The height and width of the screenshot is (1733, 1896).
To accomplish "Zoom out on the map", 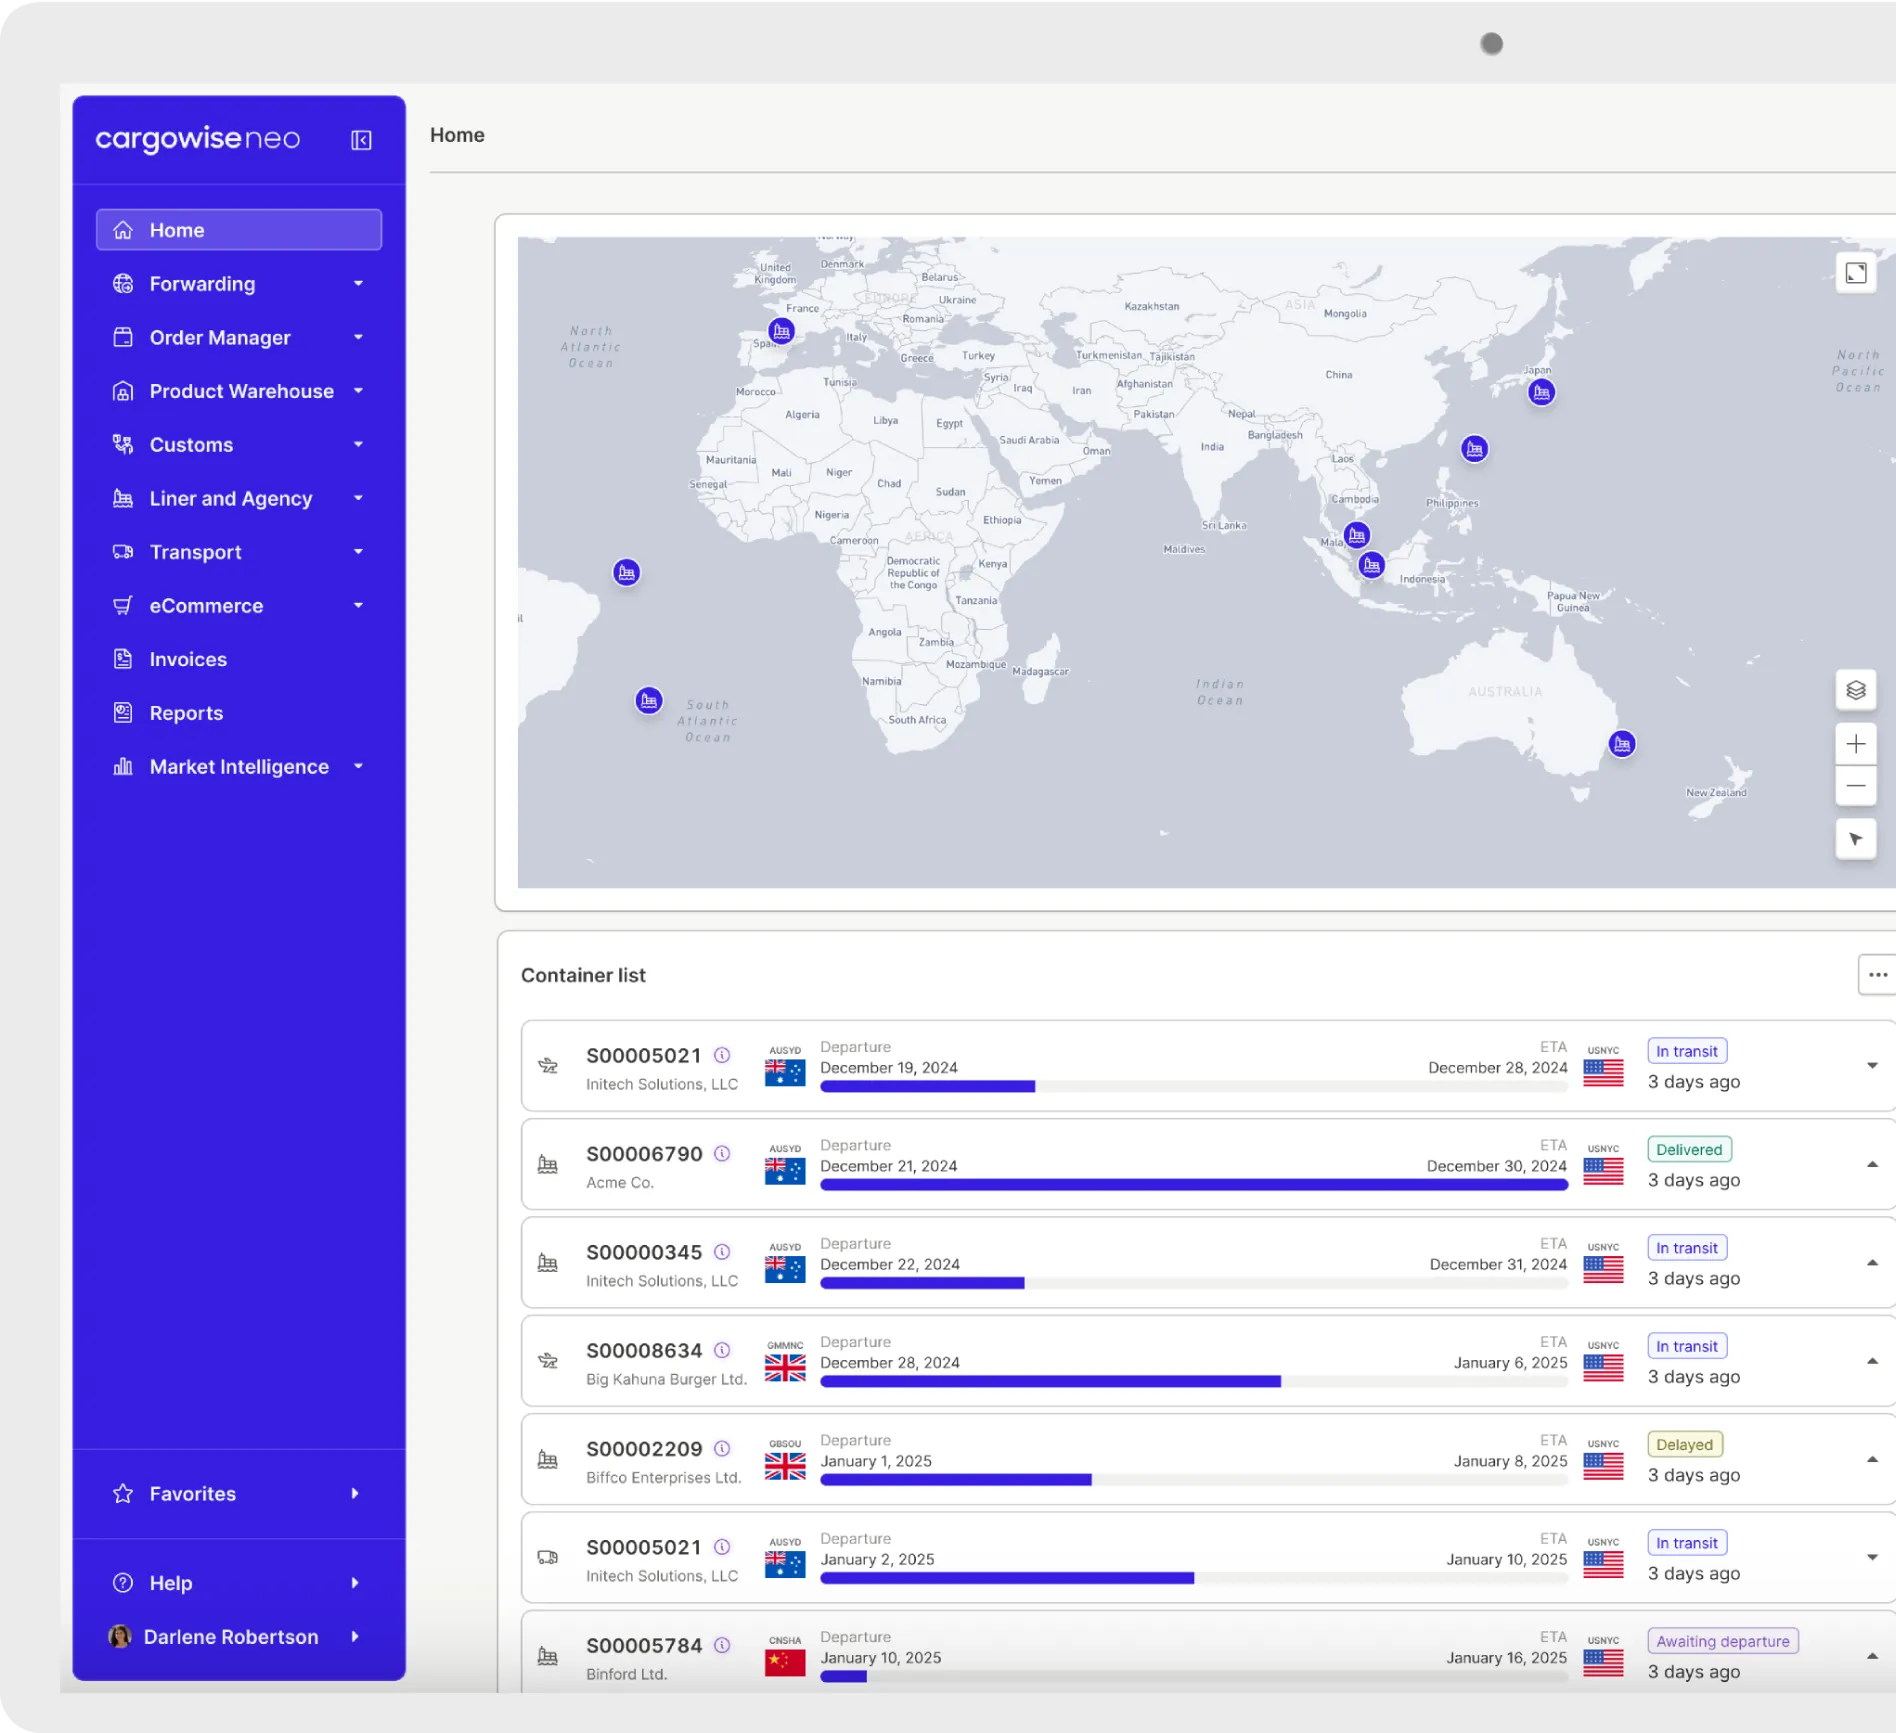I will [1855, 786].
